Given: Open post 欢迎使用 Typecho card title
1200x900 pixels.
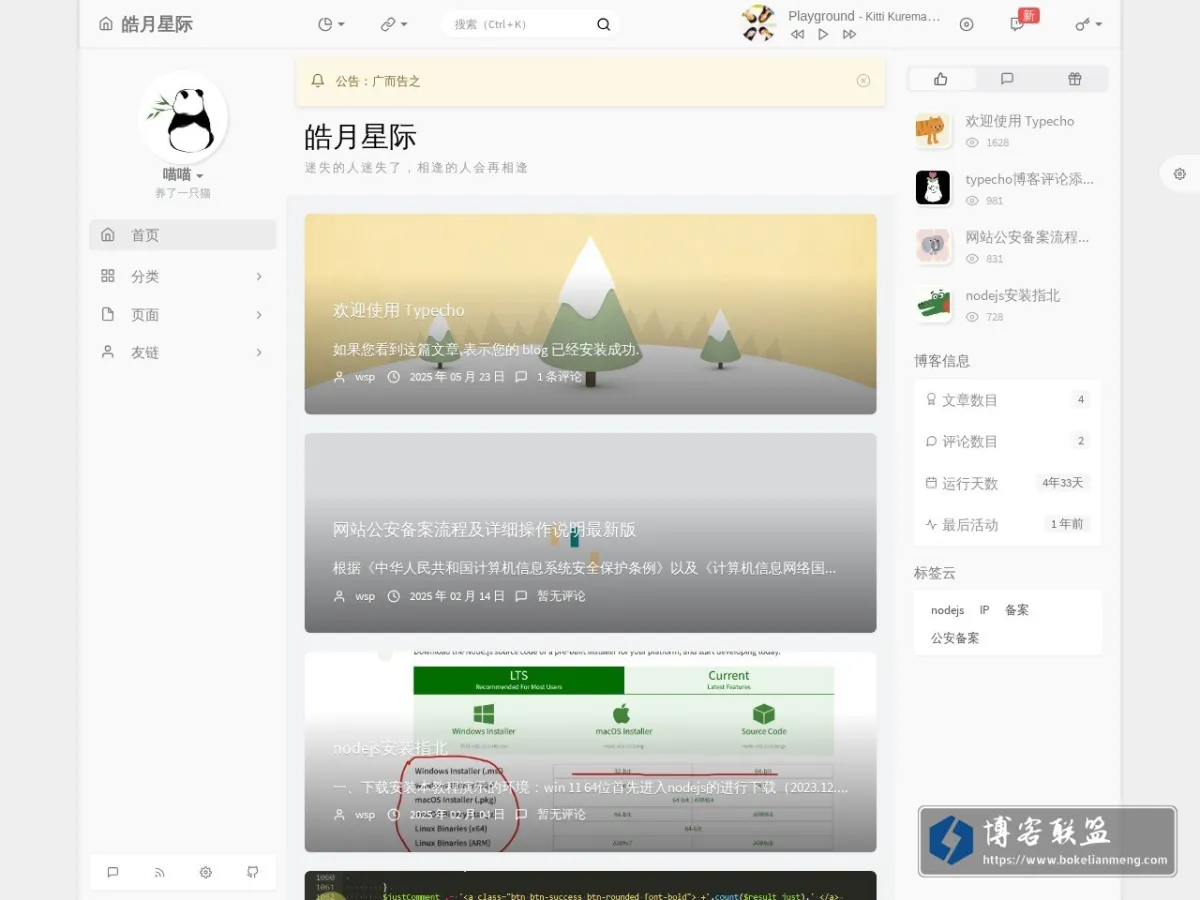Looking at the screenshot, I should coord(399,310).
